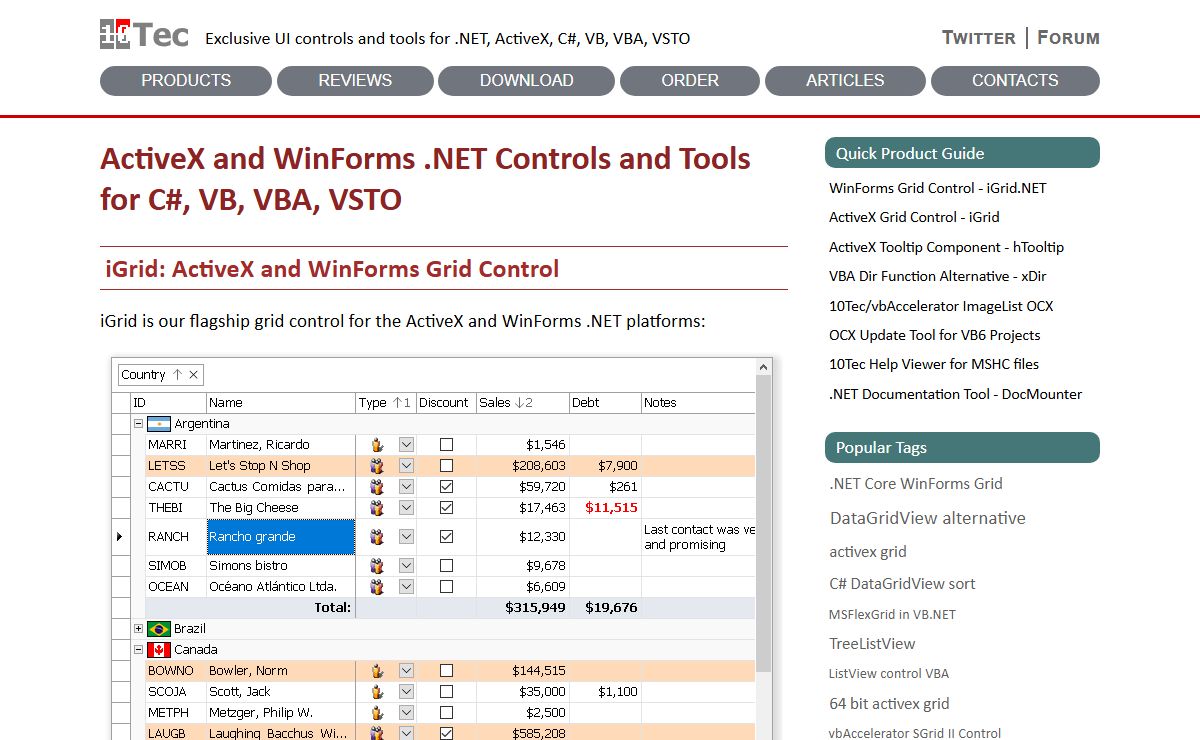Check Discount for Océano Atlántico Ltda.
The height and width of the screenshot is (740, 1200).
coord(447,587)
